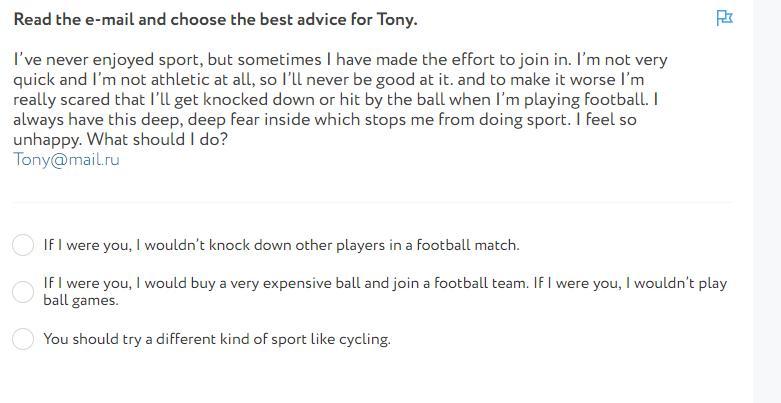The image size is (781, 403).
Task: Click "ball games." on the middle option's second line
Action: (x=81, y=300)
